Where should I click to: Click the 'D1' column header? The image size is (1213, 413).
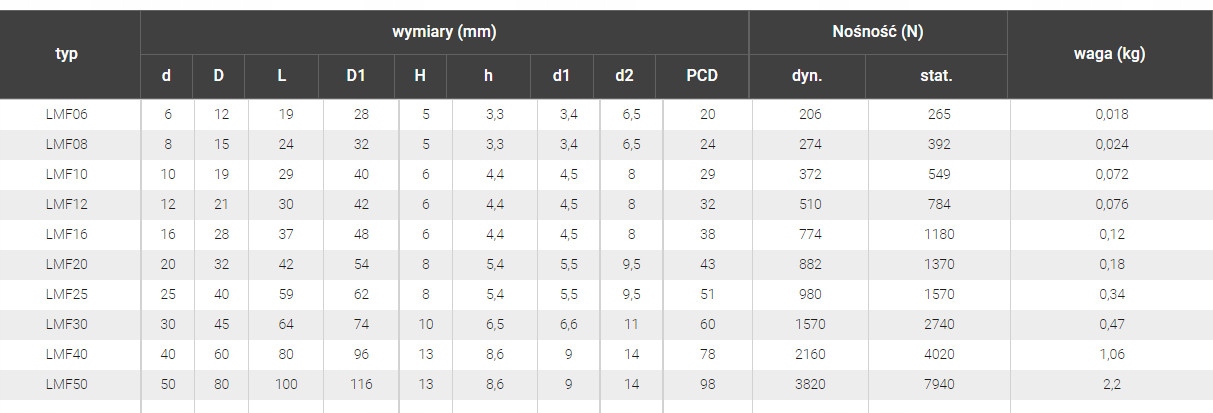pyautogui.click(x=356, y=76)
